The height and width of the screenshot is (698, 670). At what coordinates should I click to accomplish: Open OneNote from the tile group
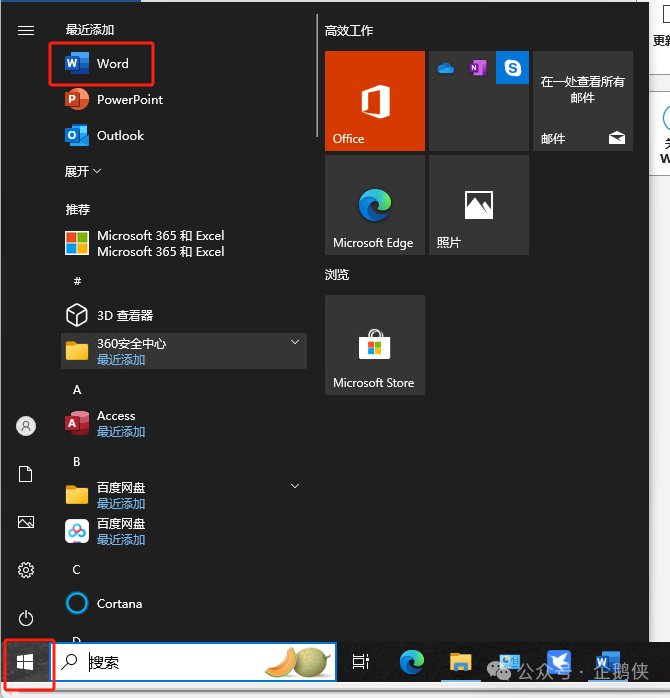click(x=479, y=68)
